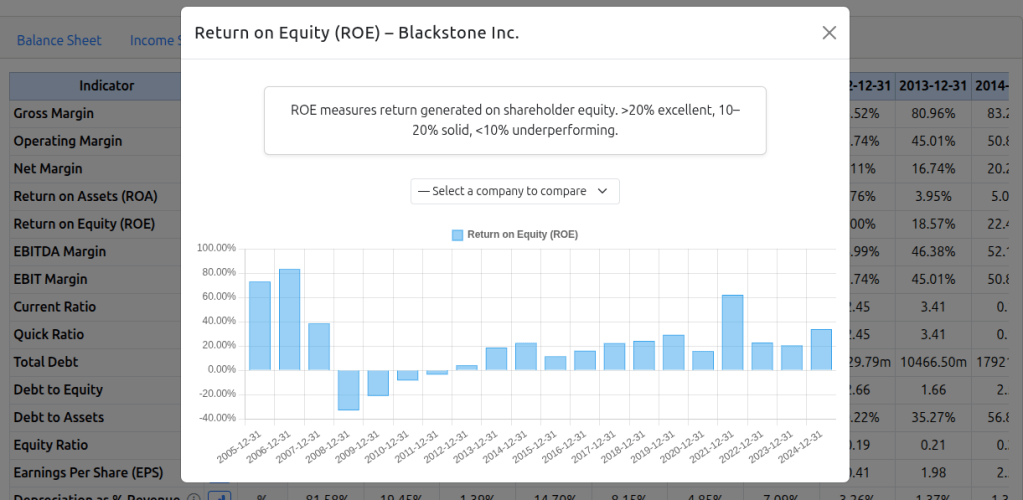Viewport: 1023px width, 500px height.
Task: Toggle the ROE legend color box
Action: pyautogui.click(x=458, y=235)
